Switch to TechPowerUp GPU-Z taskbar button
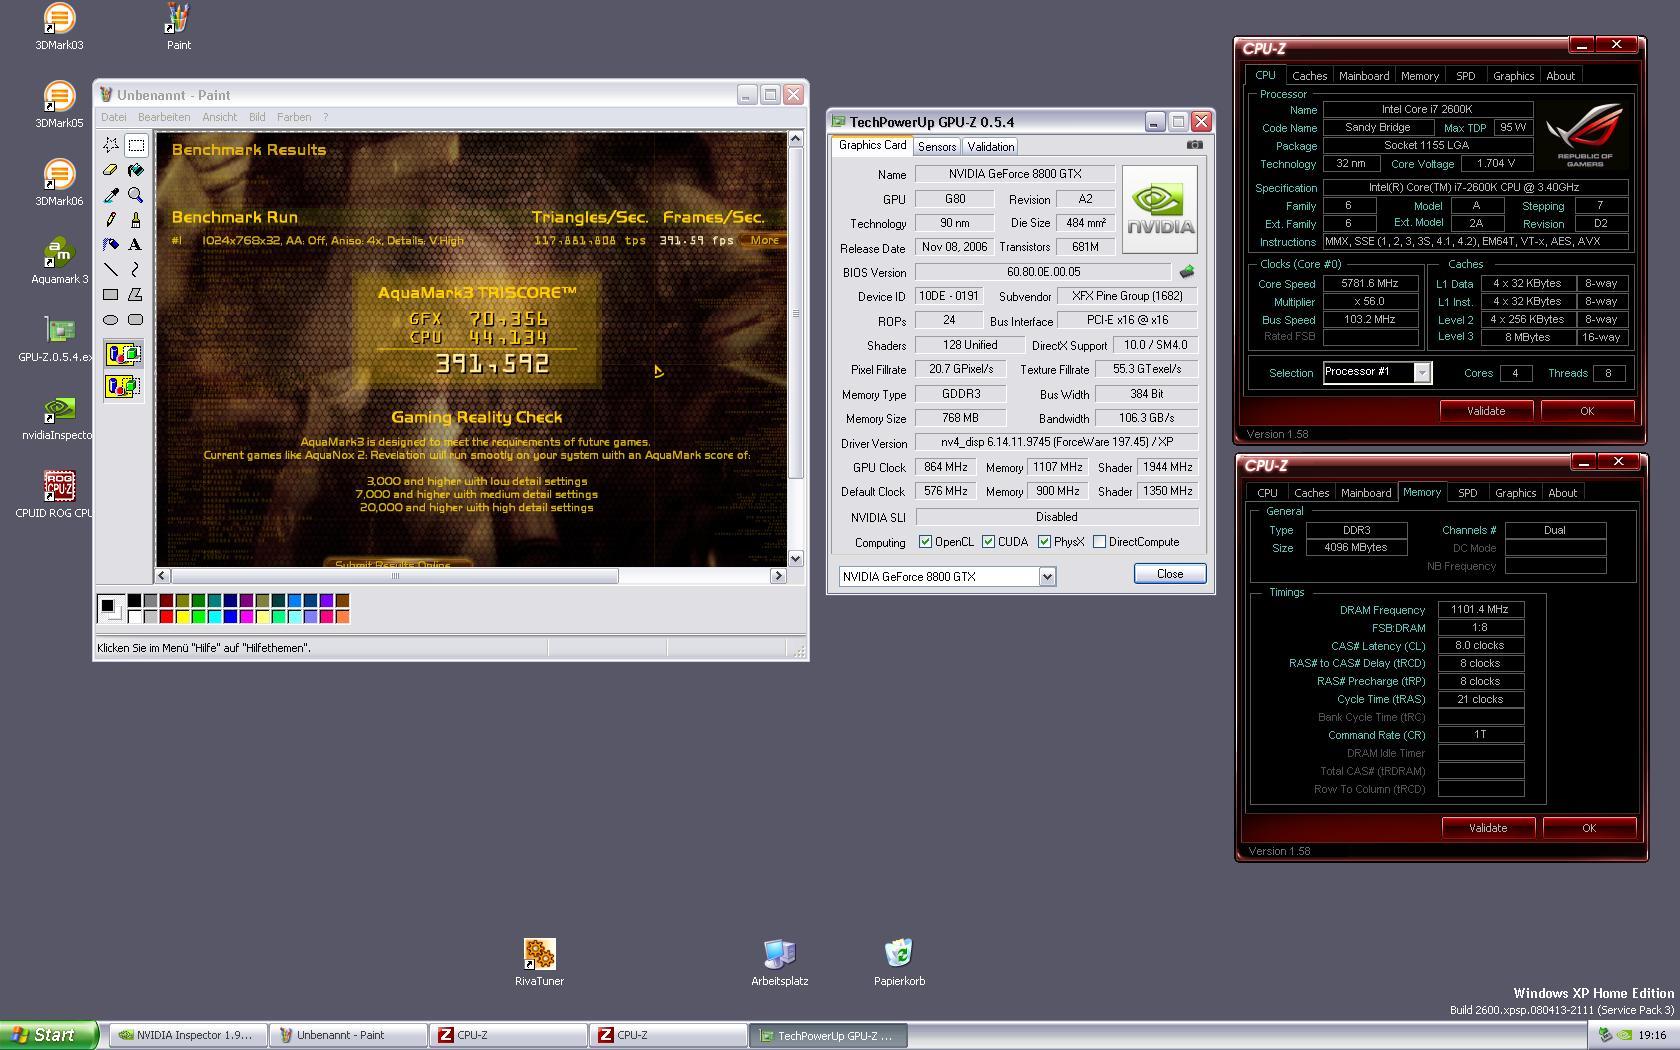This screenshot has width=1680, height=1050. tap(828, 1035)
